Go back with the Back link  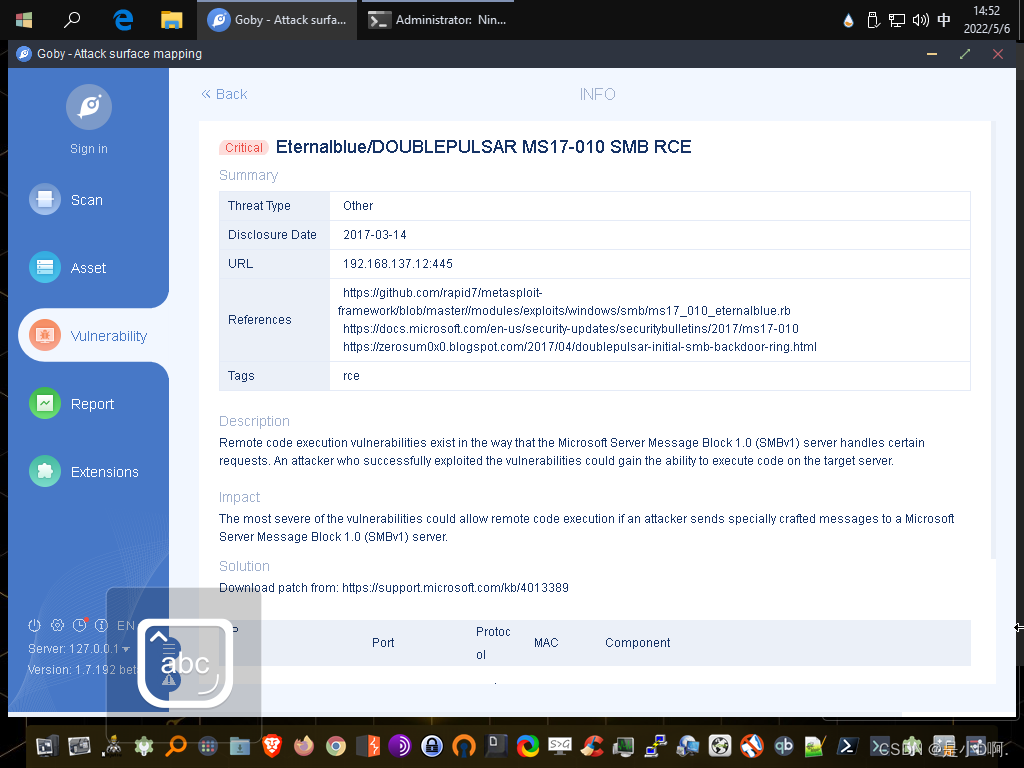click(x=224, y=94)
